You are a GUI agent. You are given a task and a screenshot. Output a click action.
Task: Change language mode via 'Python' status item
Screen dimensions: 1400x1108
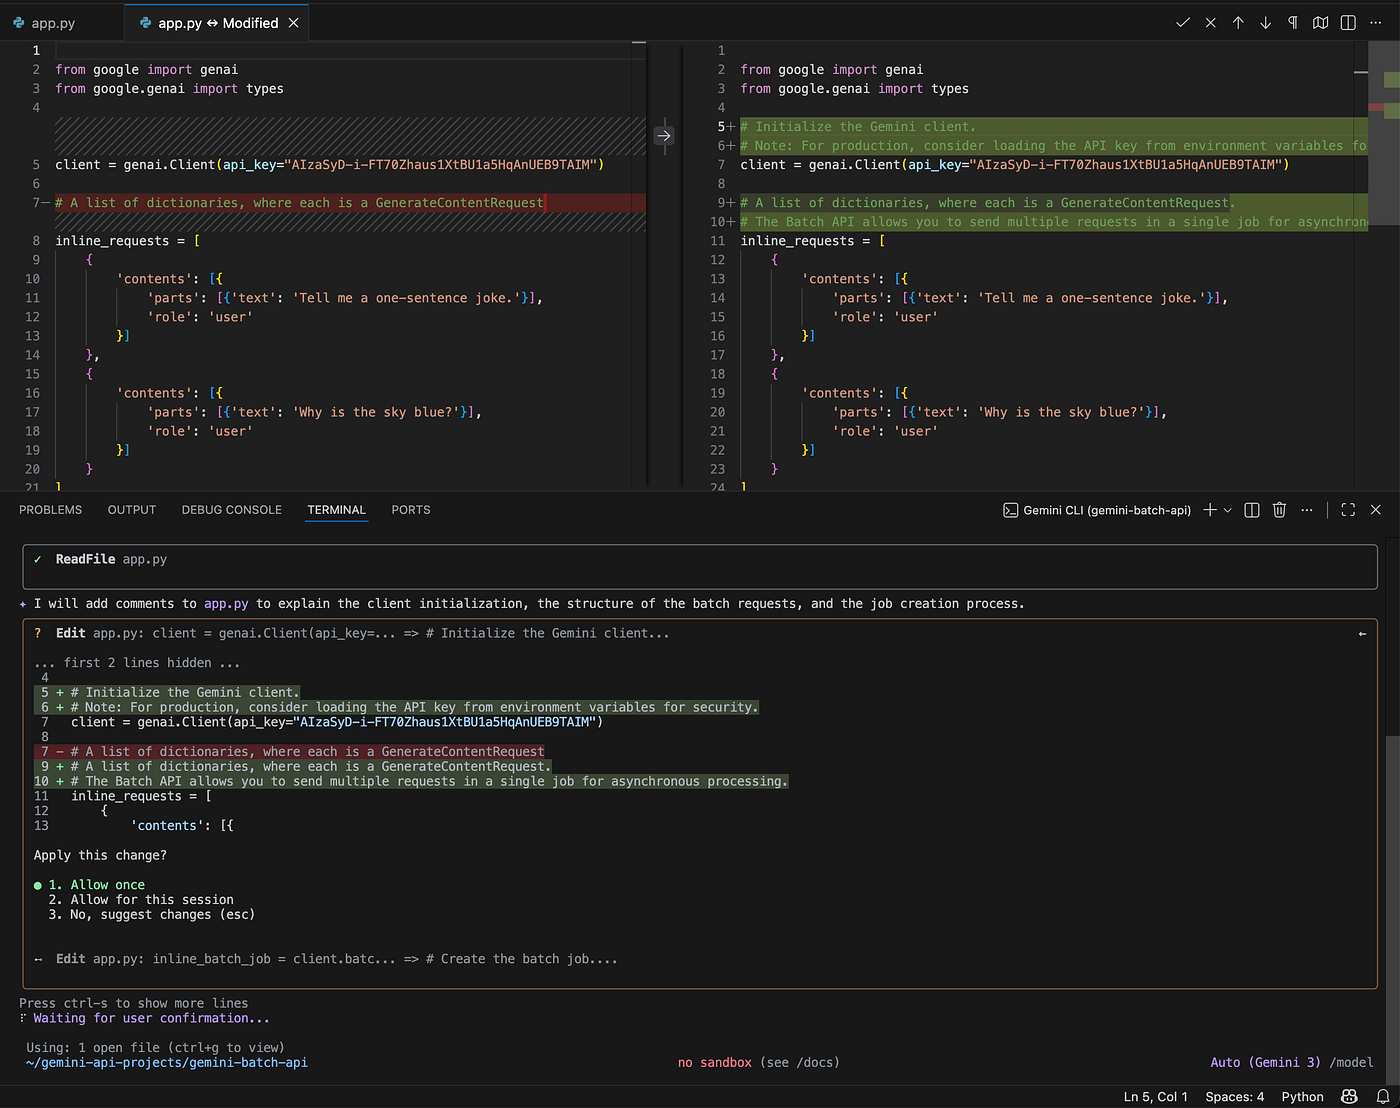[x=1303, y=1097]
